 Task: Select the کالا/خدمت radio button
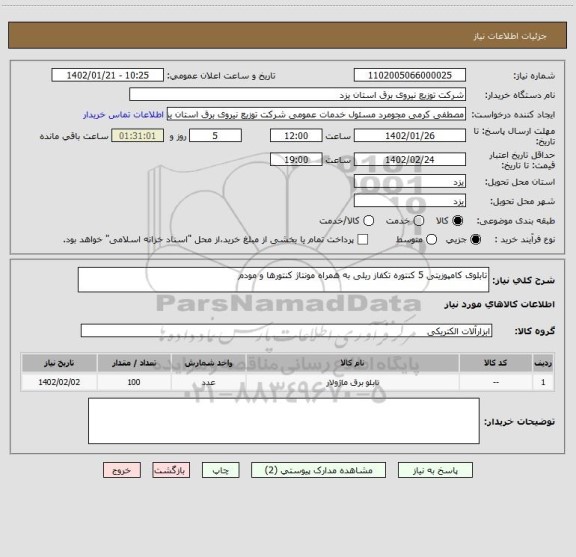[x=368, y=221]
